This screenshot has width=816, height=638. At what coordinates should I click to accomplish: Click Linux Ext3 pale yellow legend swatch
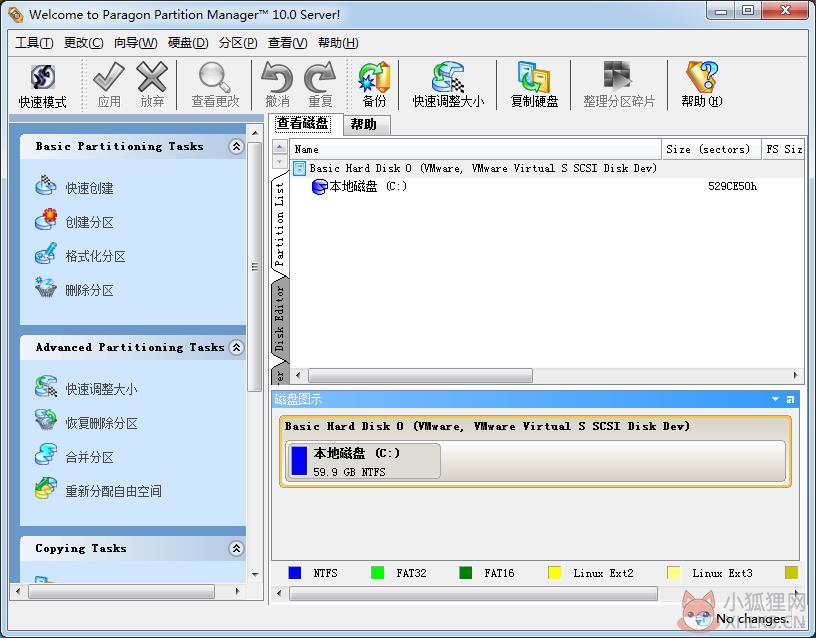(673, 573)
